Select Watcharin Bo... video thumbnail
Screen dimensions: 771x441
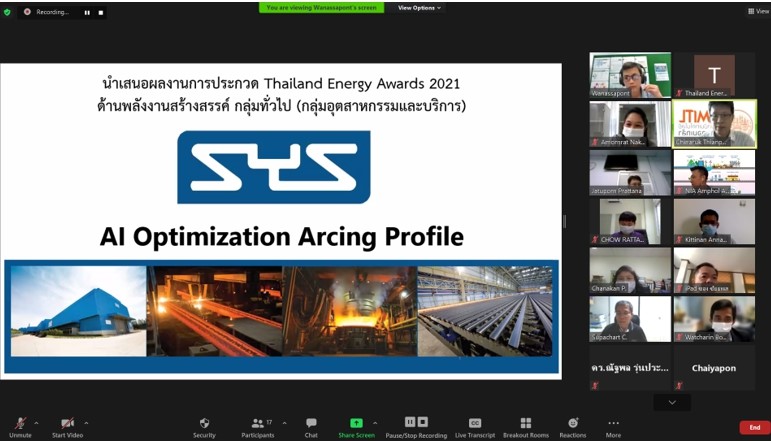(x=714, y=319)
